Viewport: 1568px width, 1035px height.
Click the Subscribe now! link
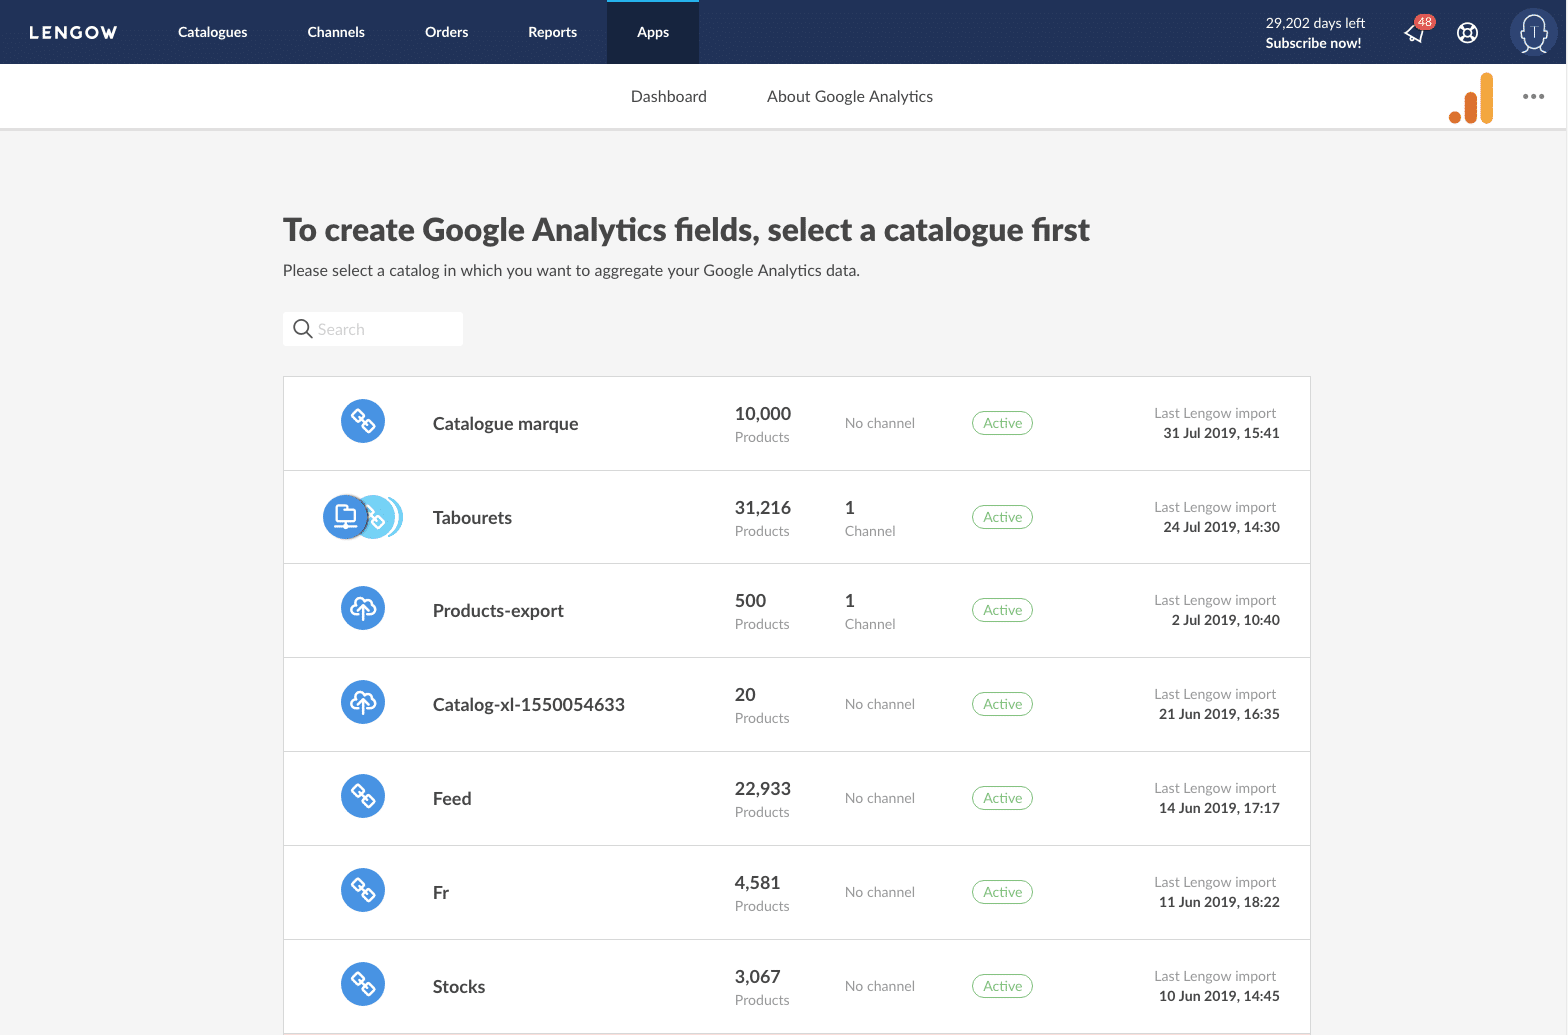pos(1313,43)
